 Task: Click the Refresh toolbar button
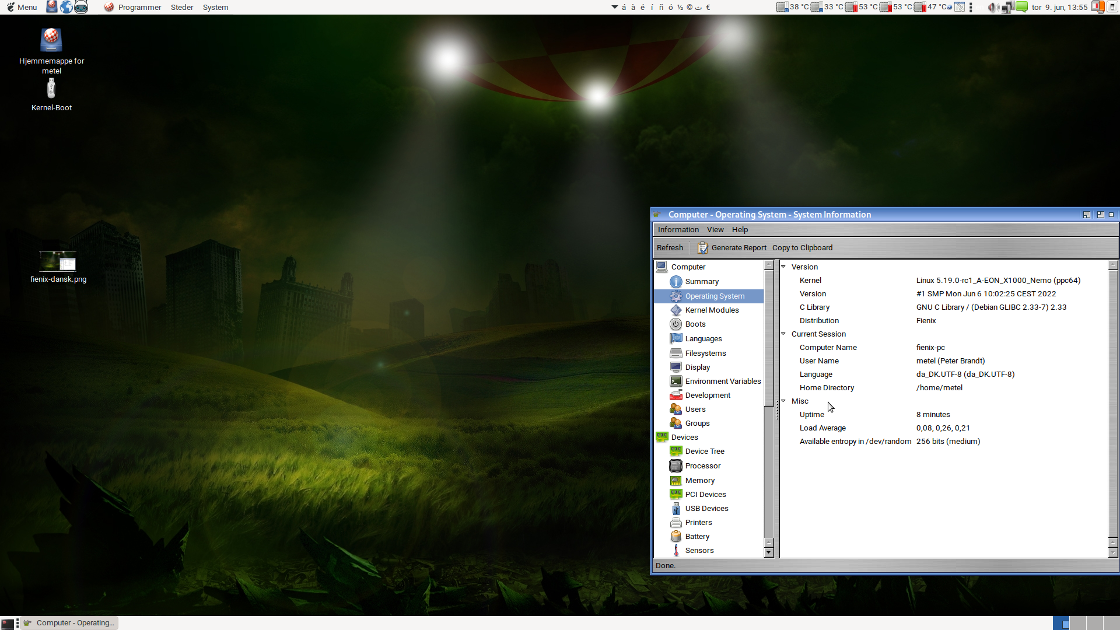tap(670, 248)
